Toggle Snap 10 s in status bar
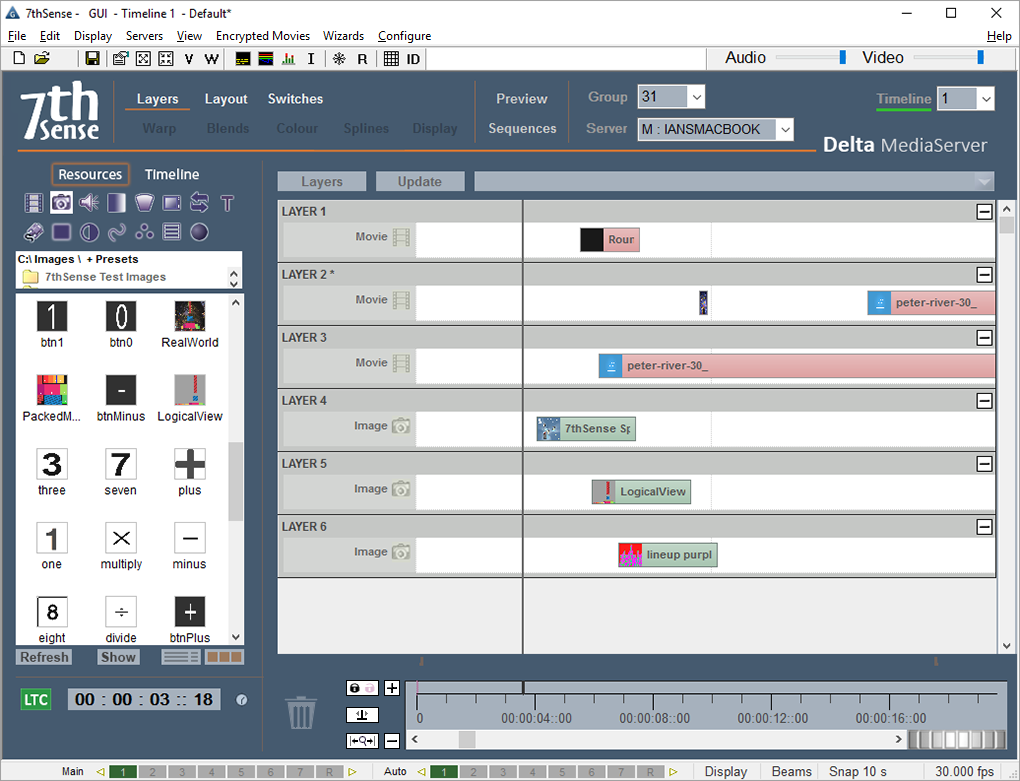This screenshot has height=781, width=1020. point(858,771)
